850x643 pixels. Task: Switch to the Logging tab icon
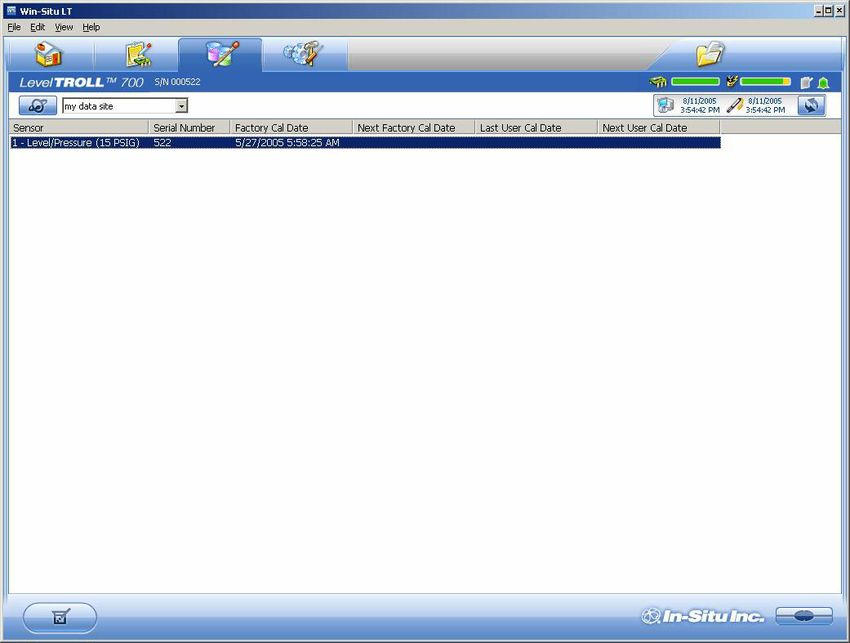[138, 54]
